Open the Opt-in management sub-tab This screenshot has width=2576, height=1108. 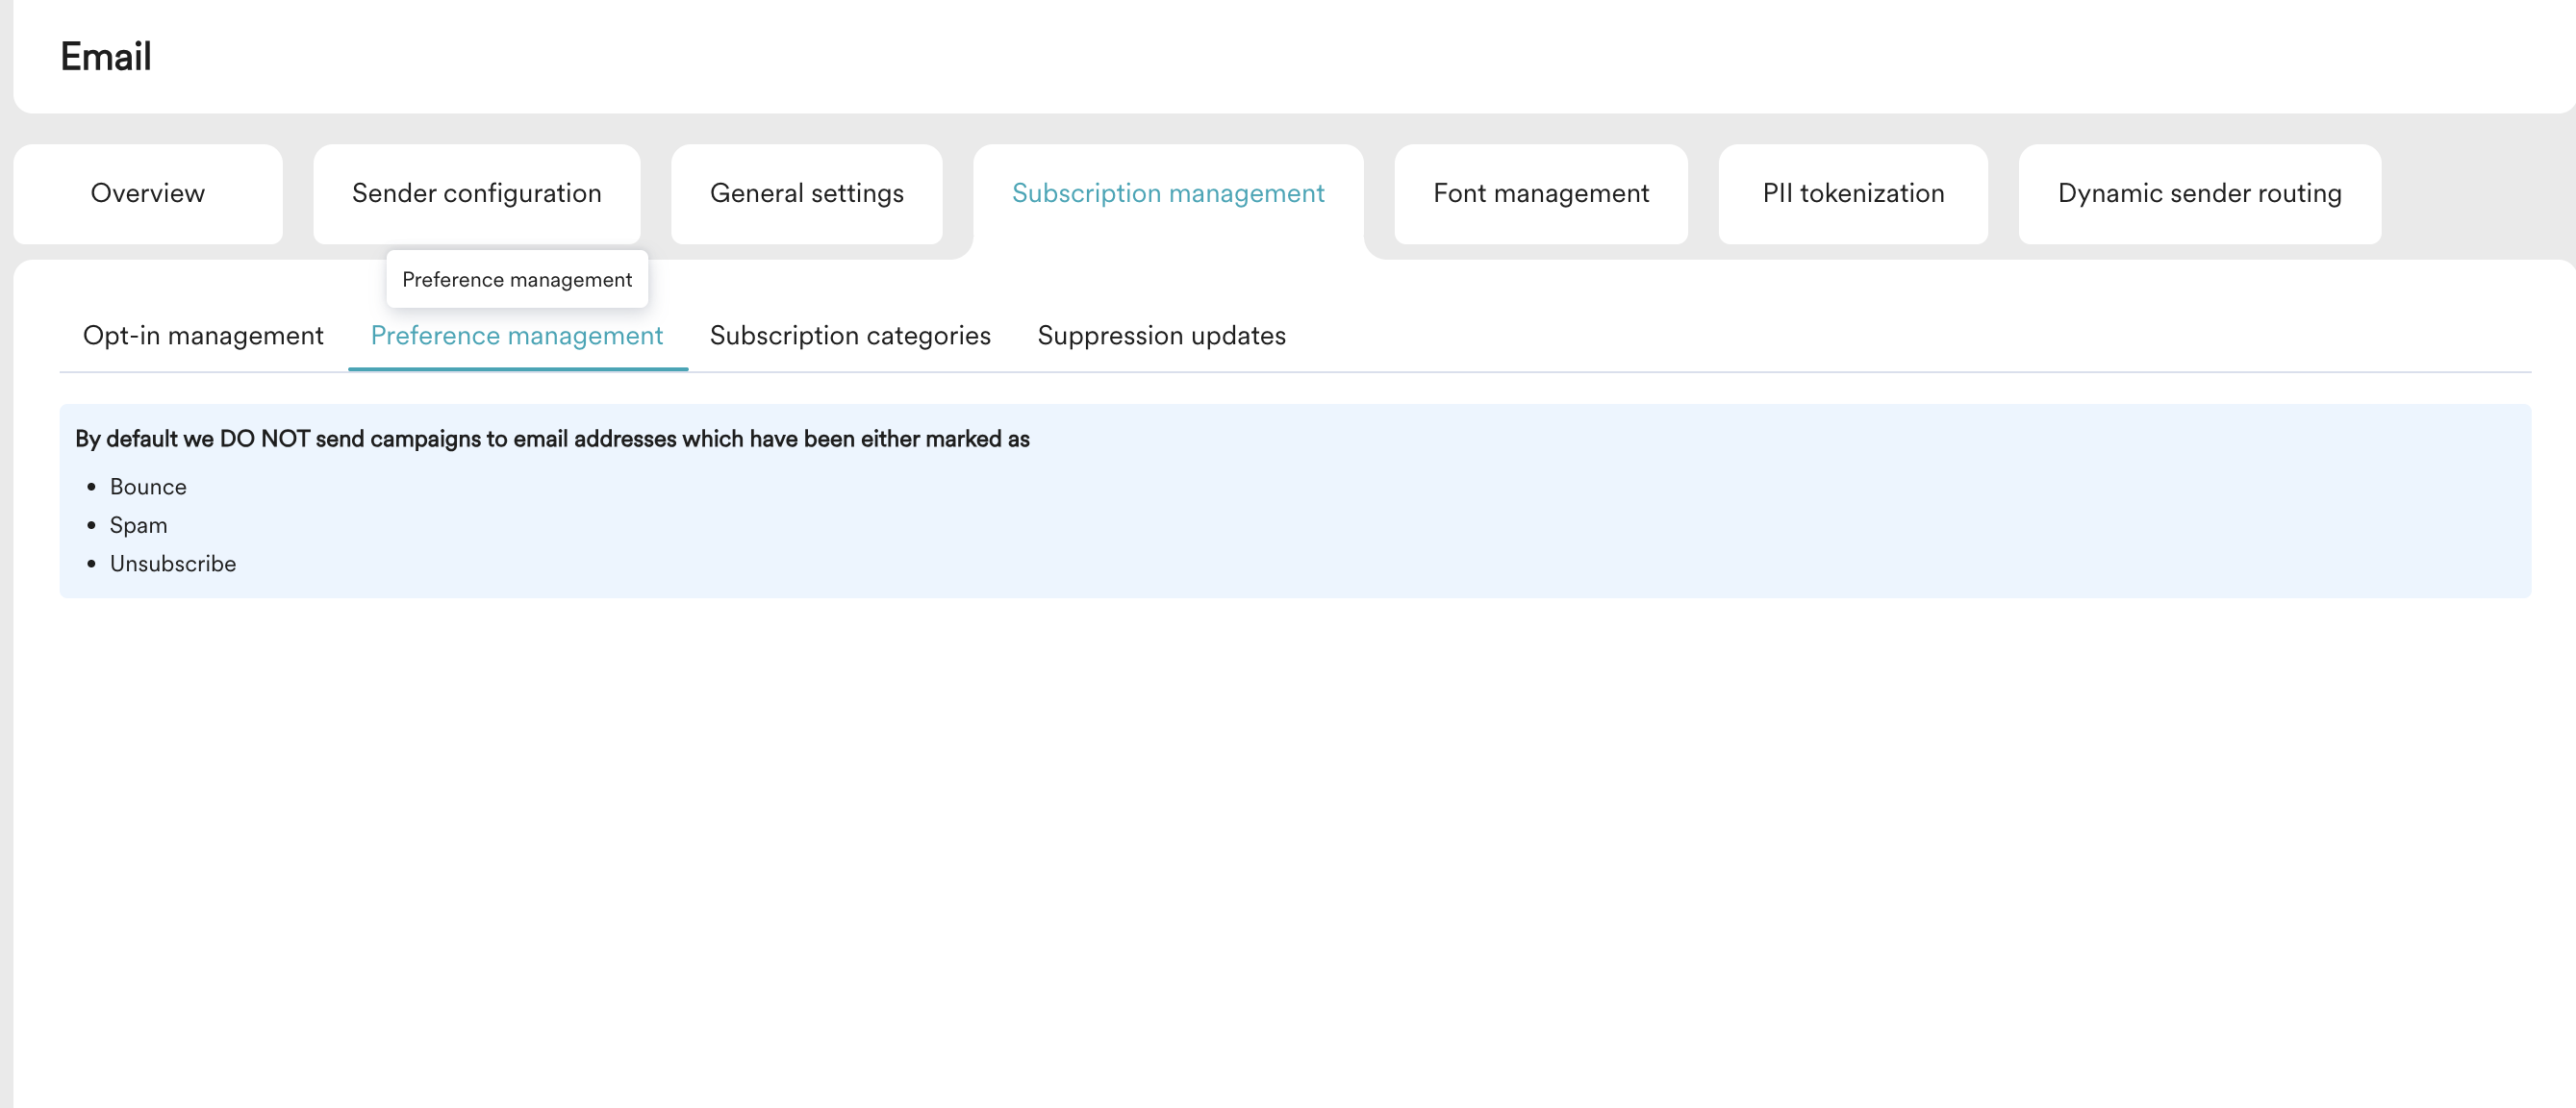pyautogui.click(x=203, y=336)
